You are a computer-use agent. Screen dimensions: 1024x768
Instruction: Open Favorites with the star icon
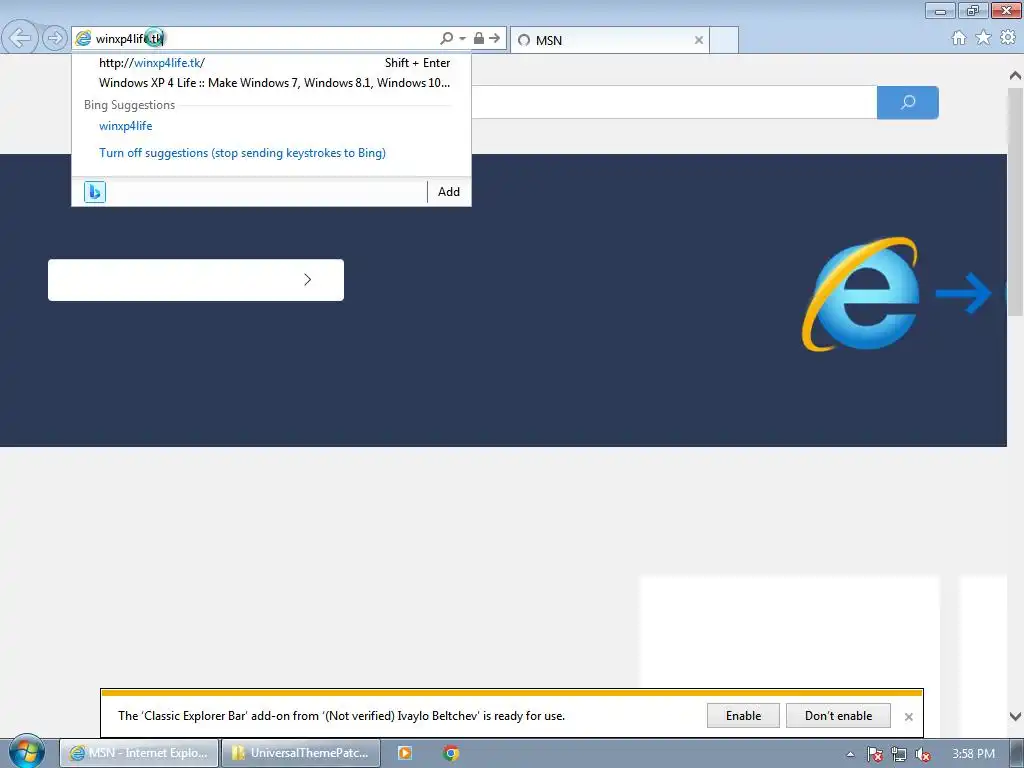[x=983, y=38]
